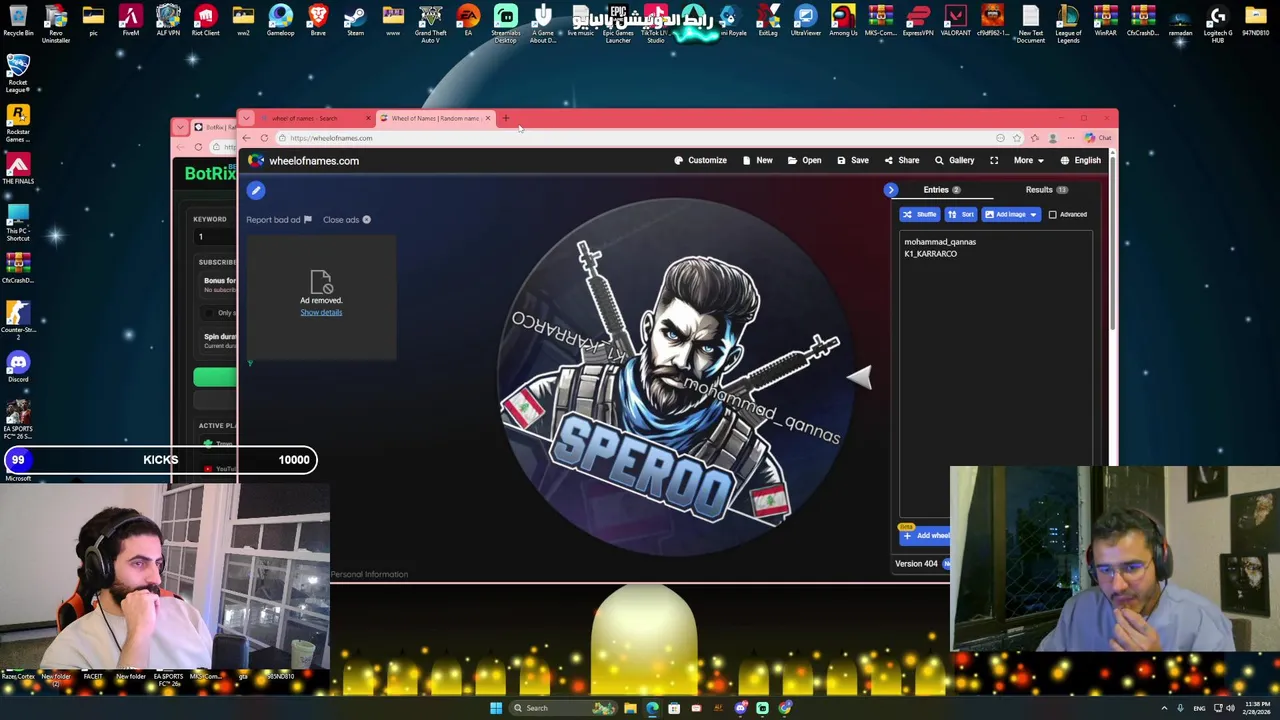Share the wheel
The width and height of the screenshot is (1280, 720).
[x=902, y=160]
